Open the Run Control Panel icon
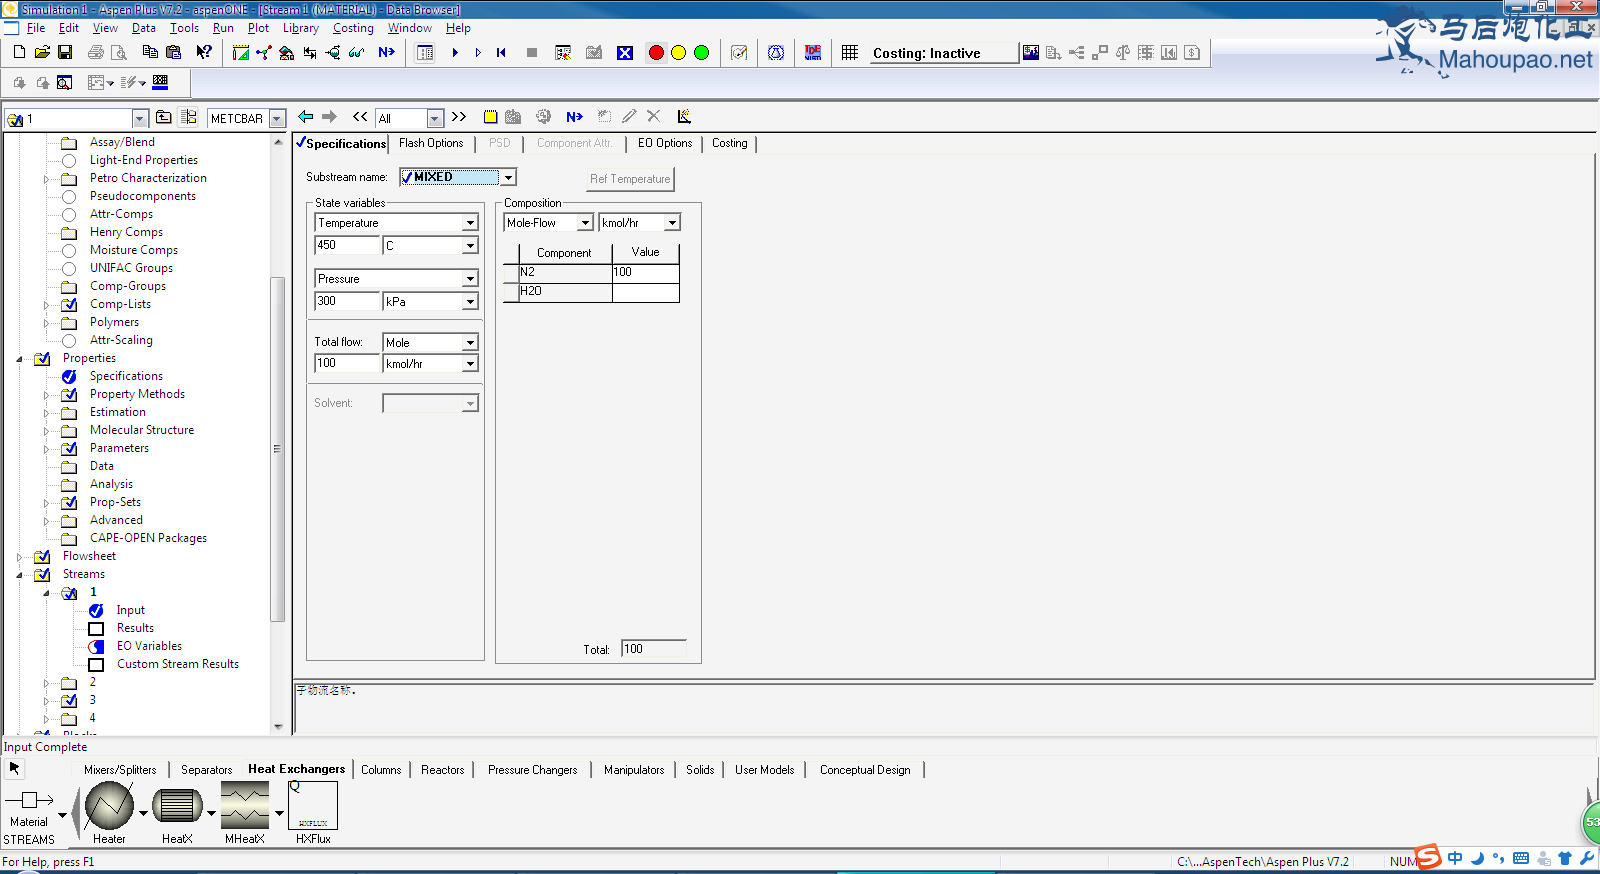This screenshot has height=874, width=1600. point(563,53)
